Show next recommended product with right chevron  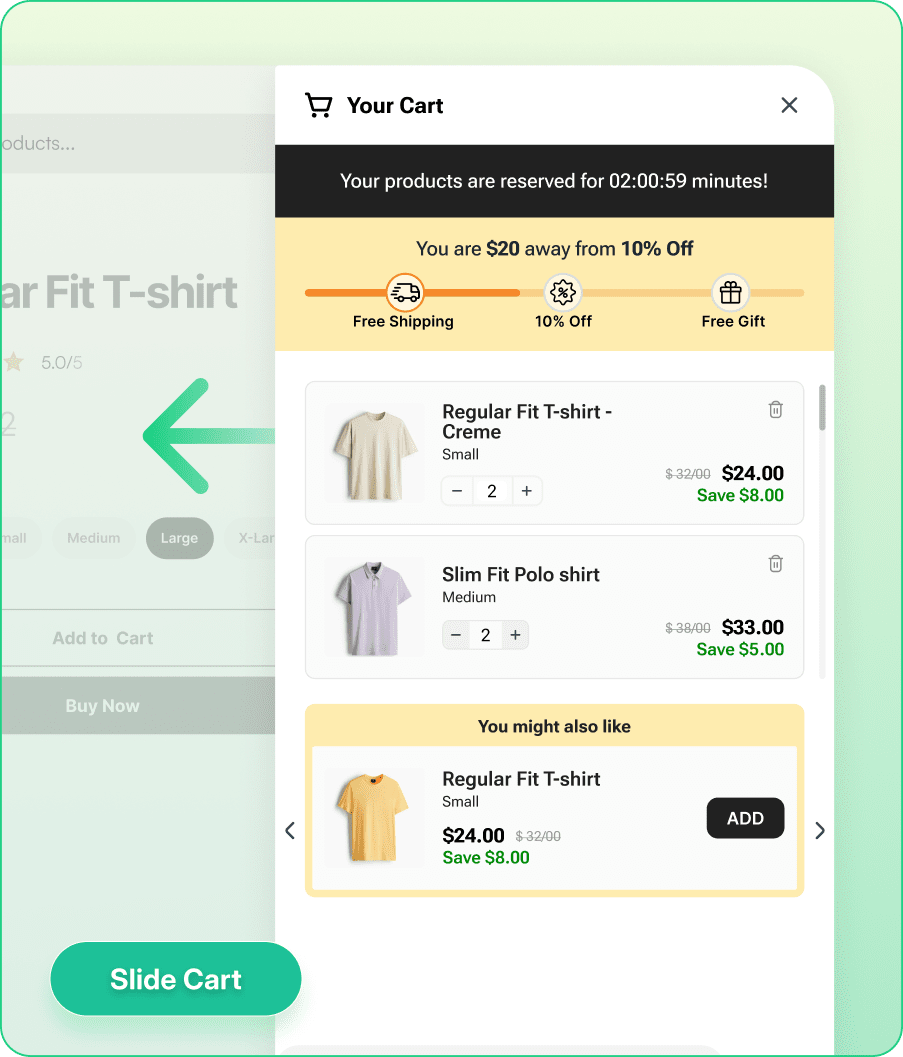(819, 830)
